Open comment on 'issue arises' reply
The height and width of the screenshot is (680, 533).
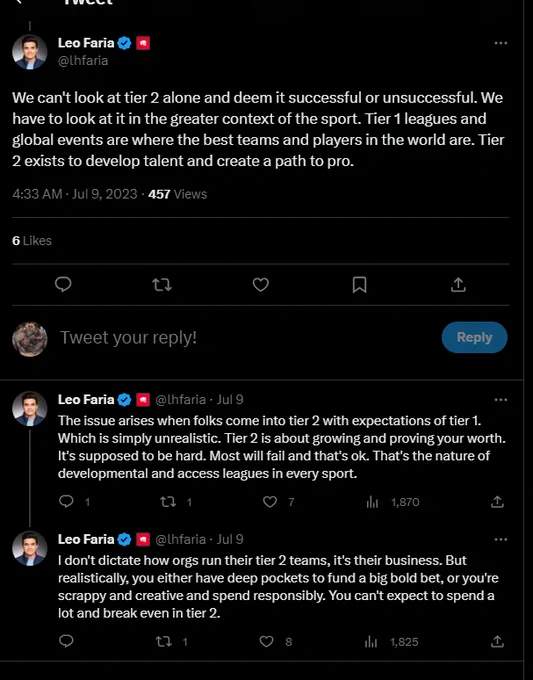point(66,501)
